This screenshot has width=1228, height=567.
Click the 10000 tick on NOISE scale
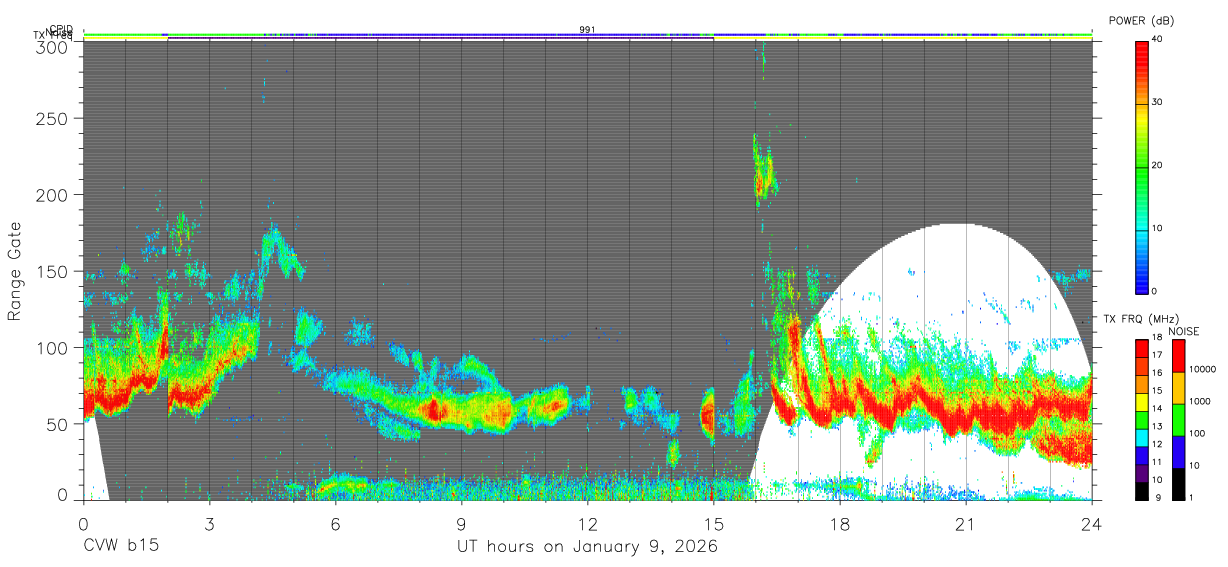[x=1202, y=370]
